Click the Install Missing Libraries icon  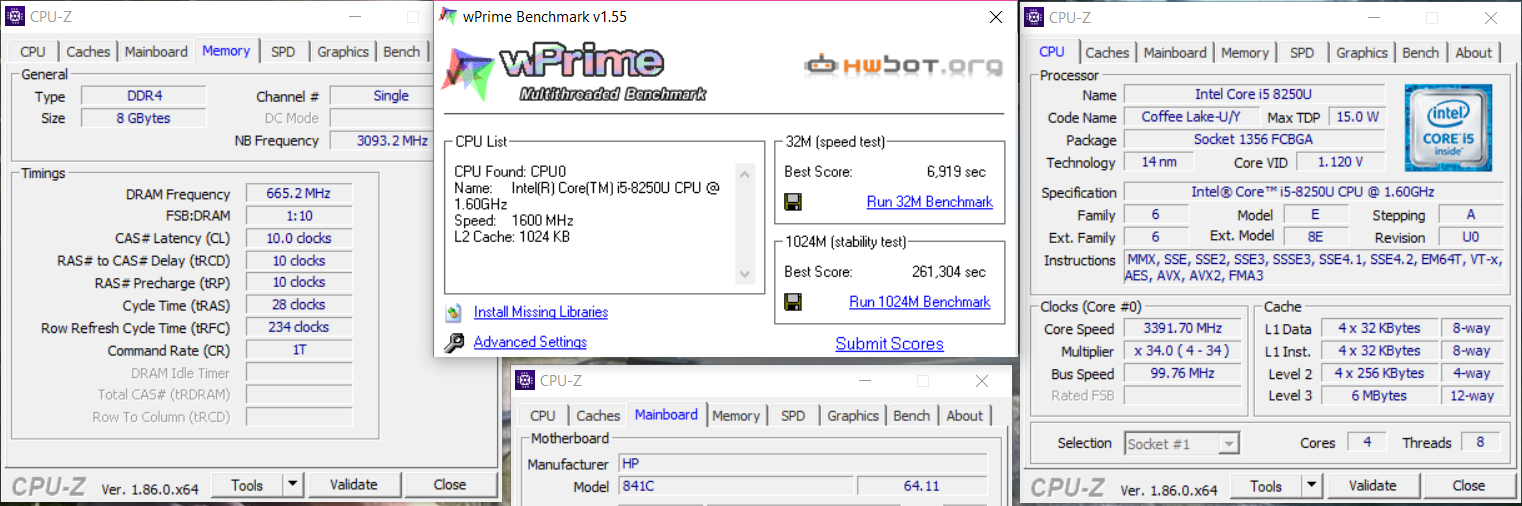pos(454,312)
